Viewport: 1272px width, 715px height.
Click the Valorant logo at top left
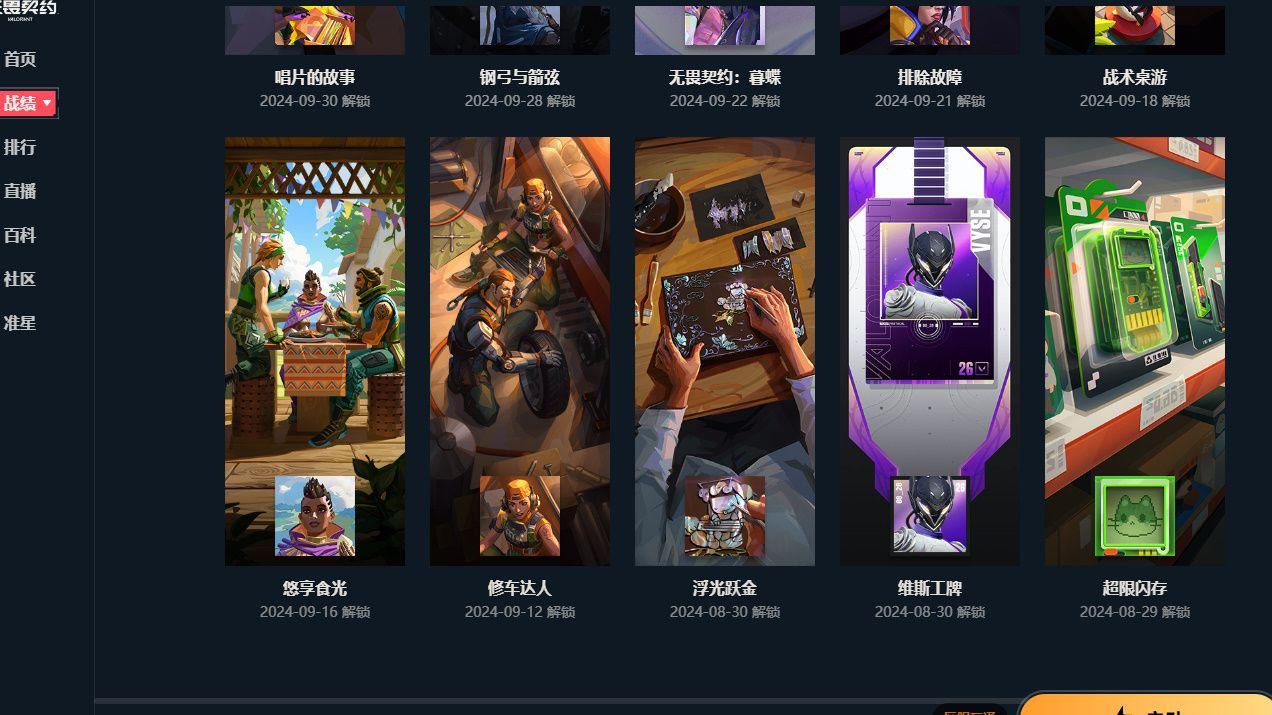pyautogui.click(x=28, y=8)
